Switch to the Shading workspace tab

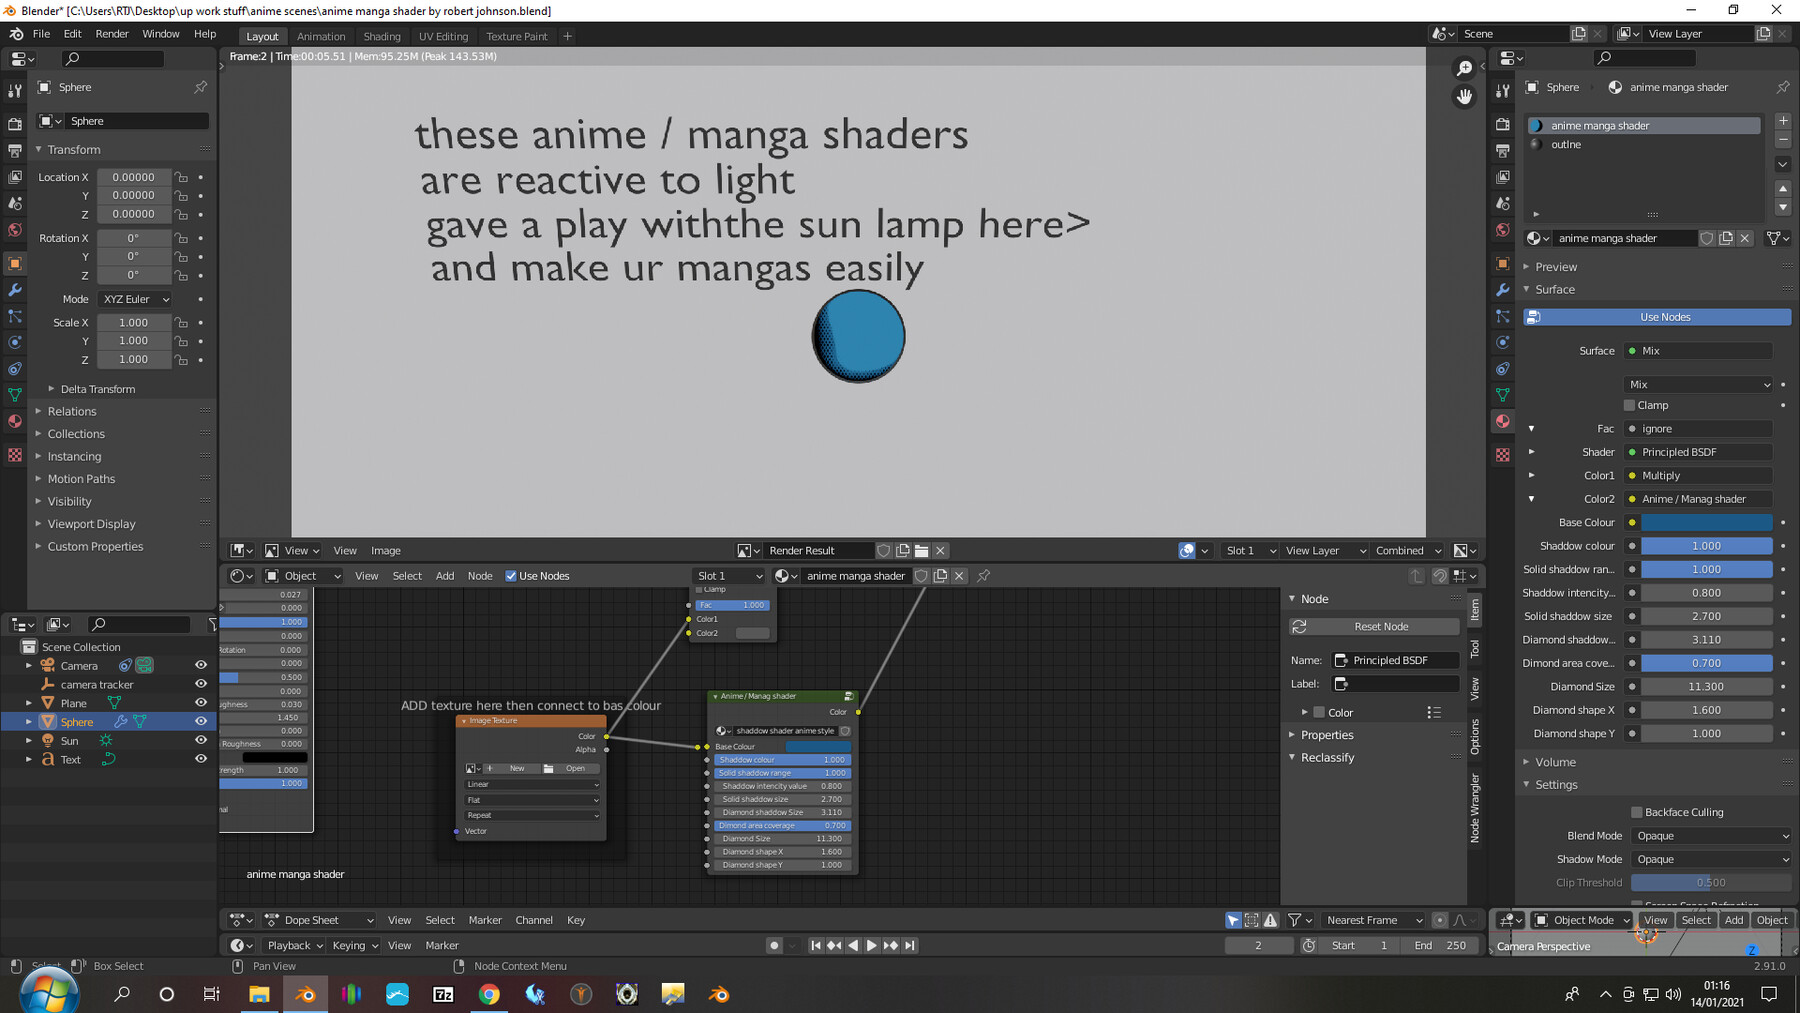tap(382, 36)
